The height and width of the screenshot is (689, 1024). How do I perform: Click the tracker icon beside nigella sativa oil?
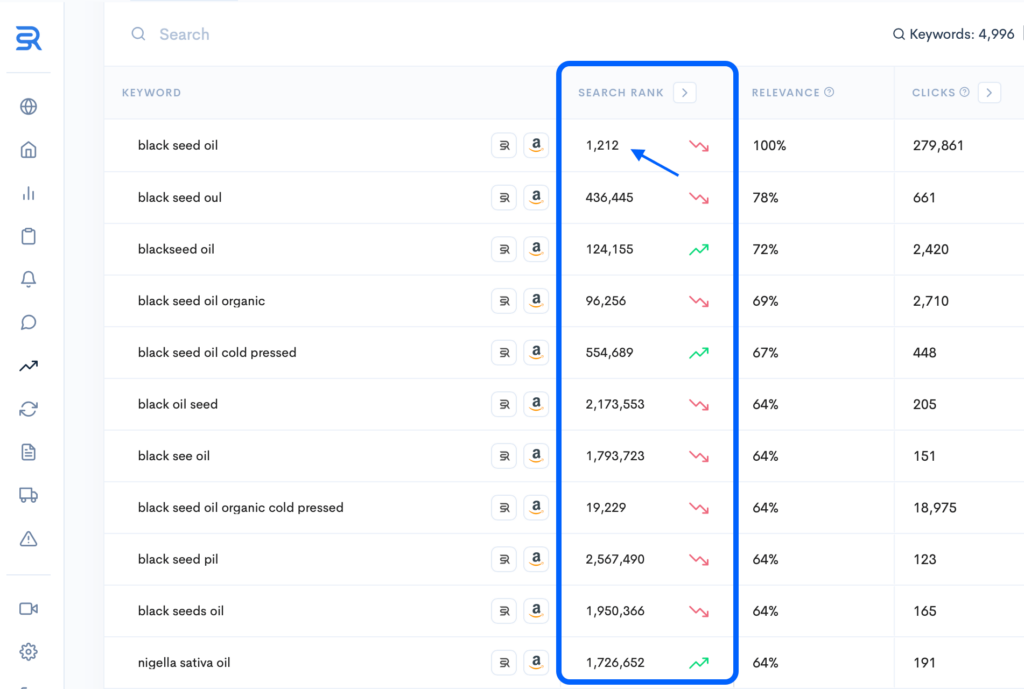[503, 662]
